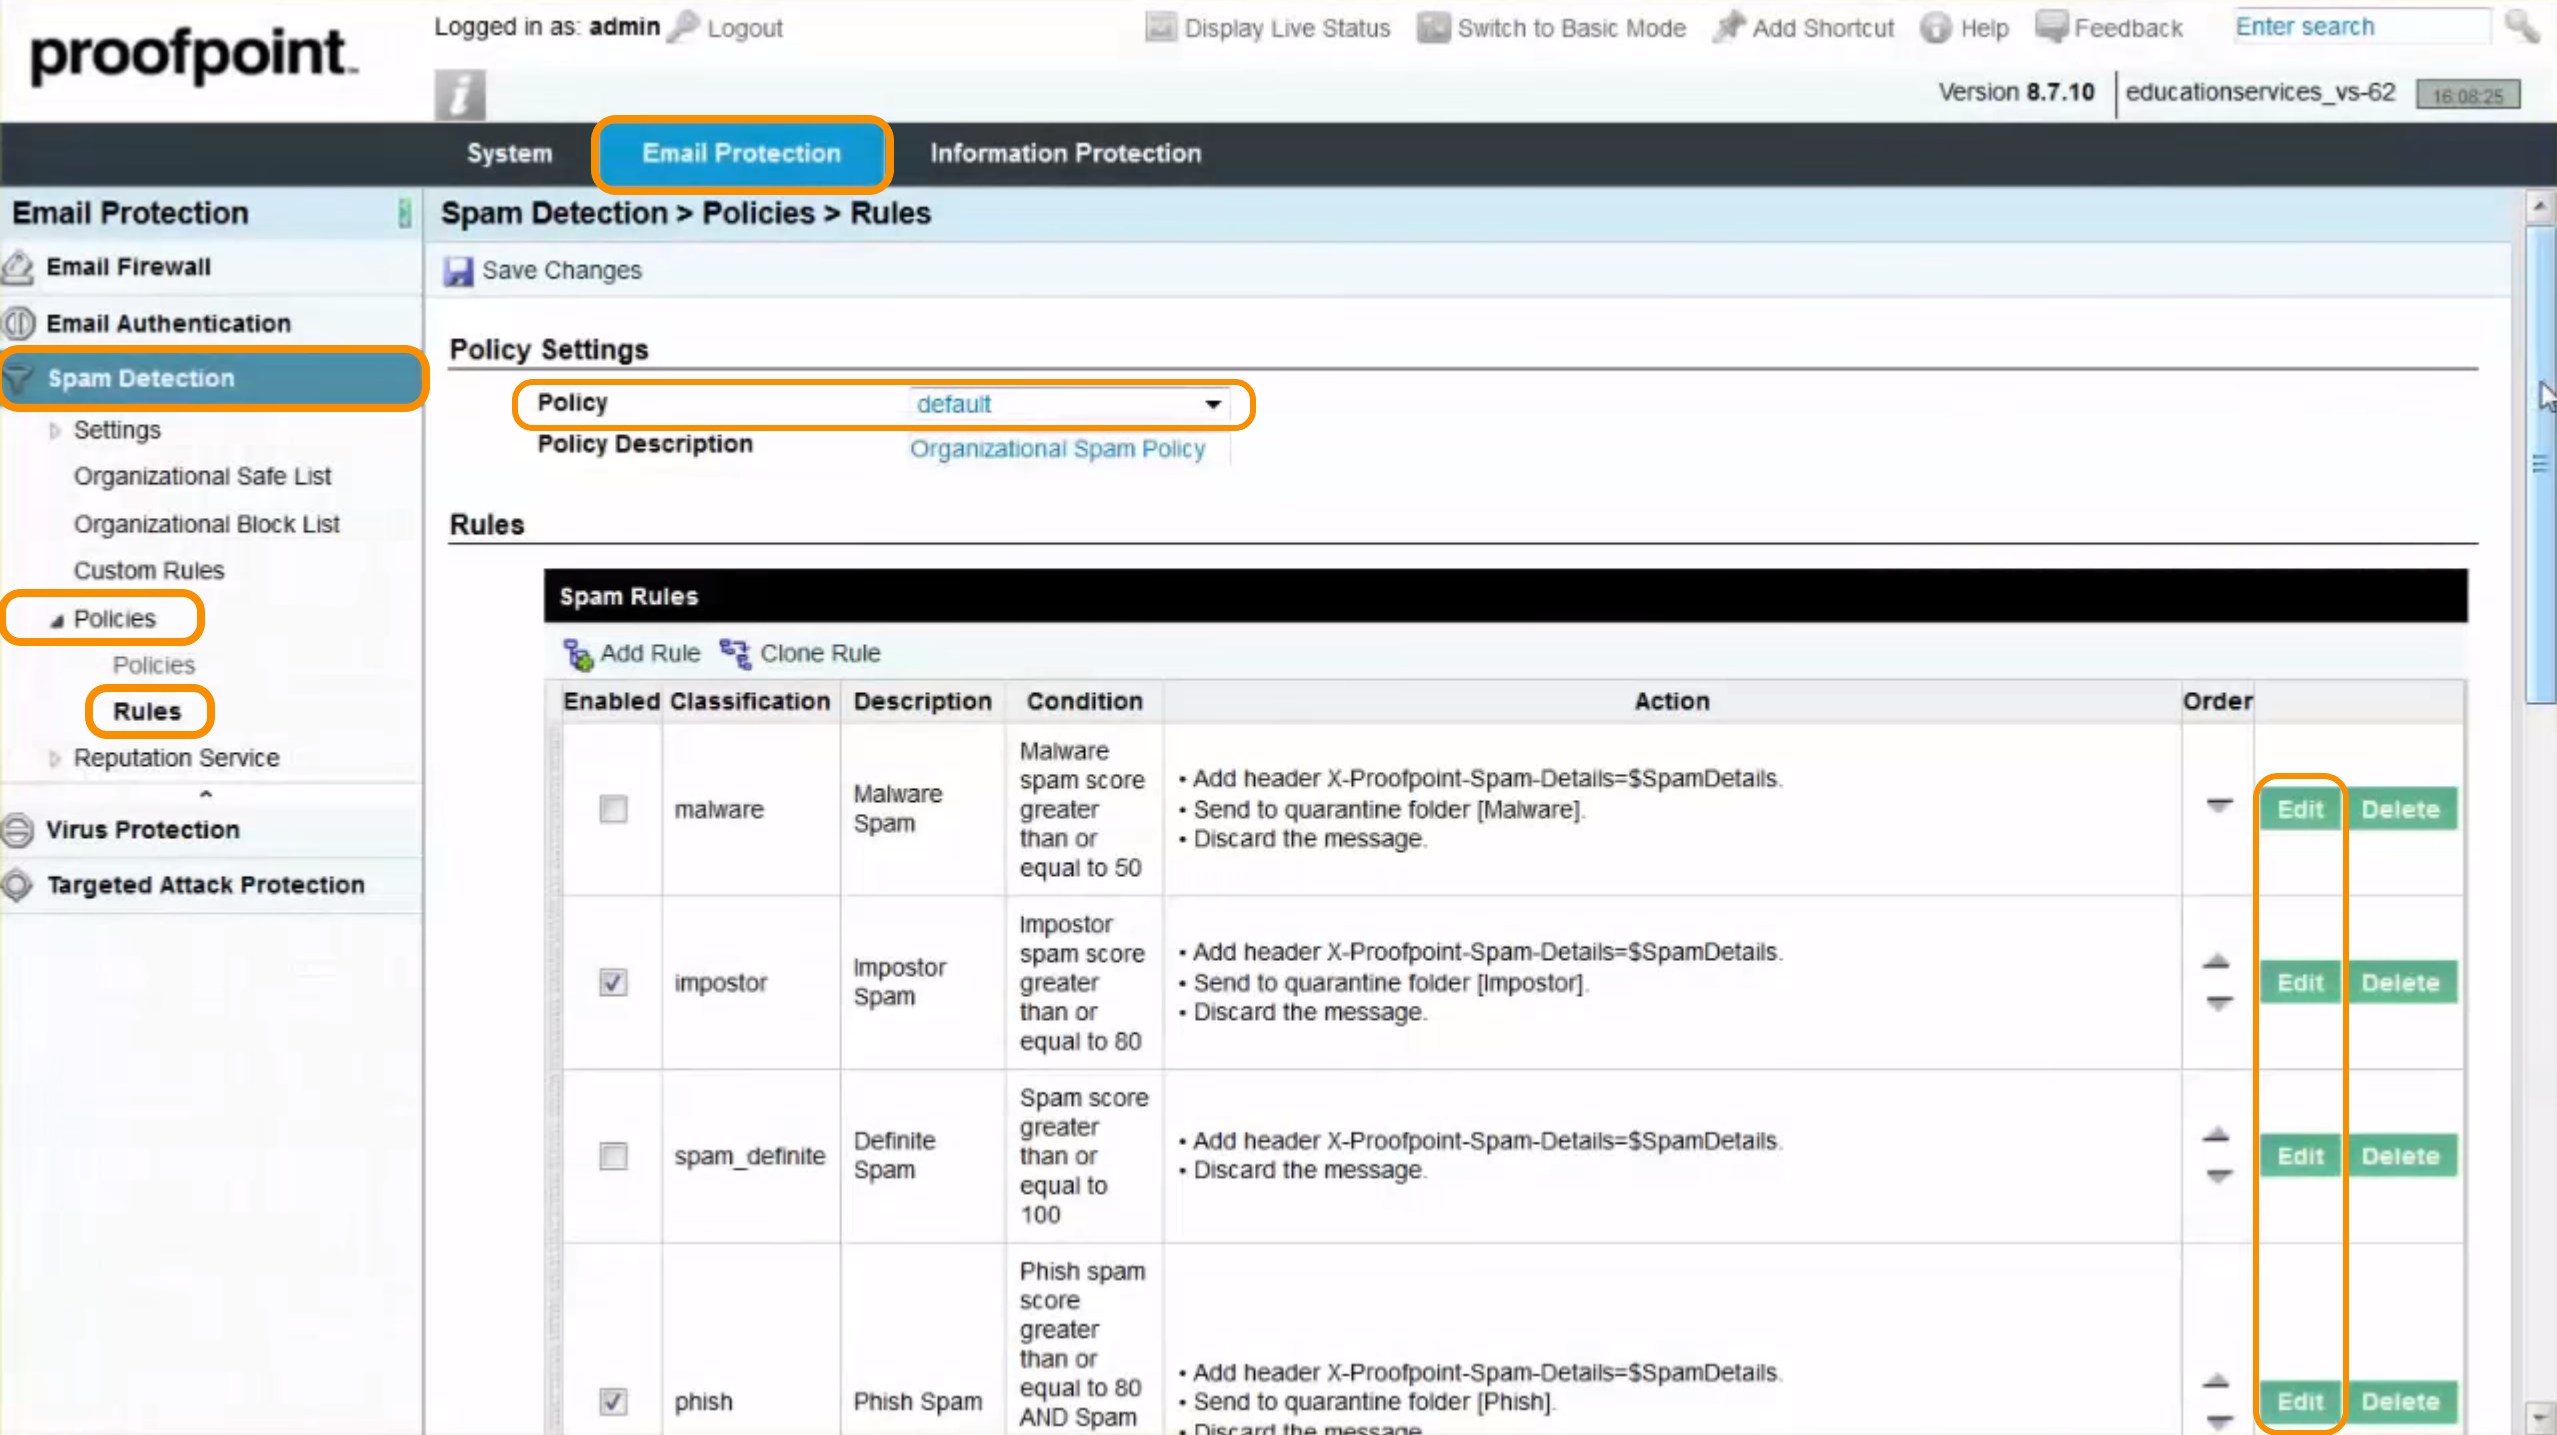Click the information icon below the logo

click(459, 93)
